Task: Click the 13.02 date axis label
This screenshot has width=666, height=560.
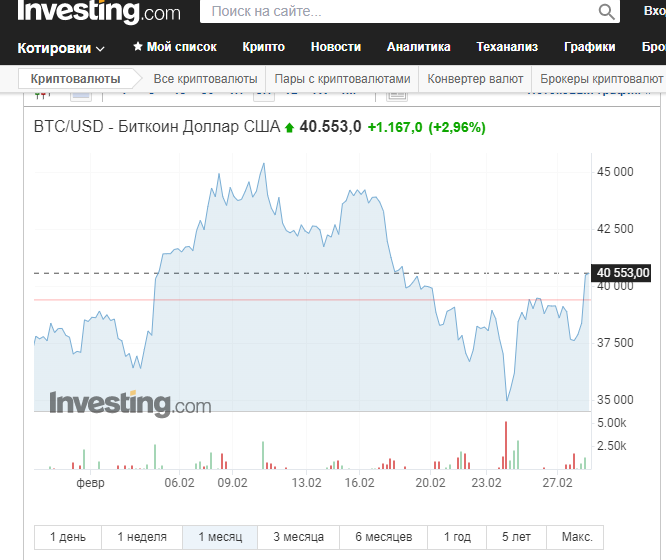Action: coord(306,483)
